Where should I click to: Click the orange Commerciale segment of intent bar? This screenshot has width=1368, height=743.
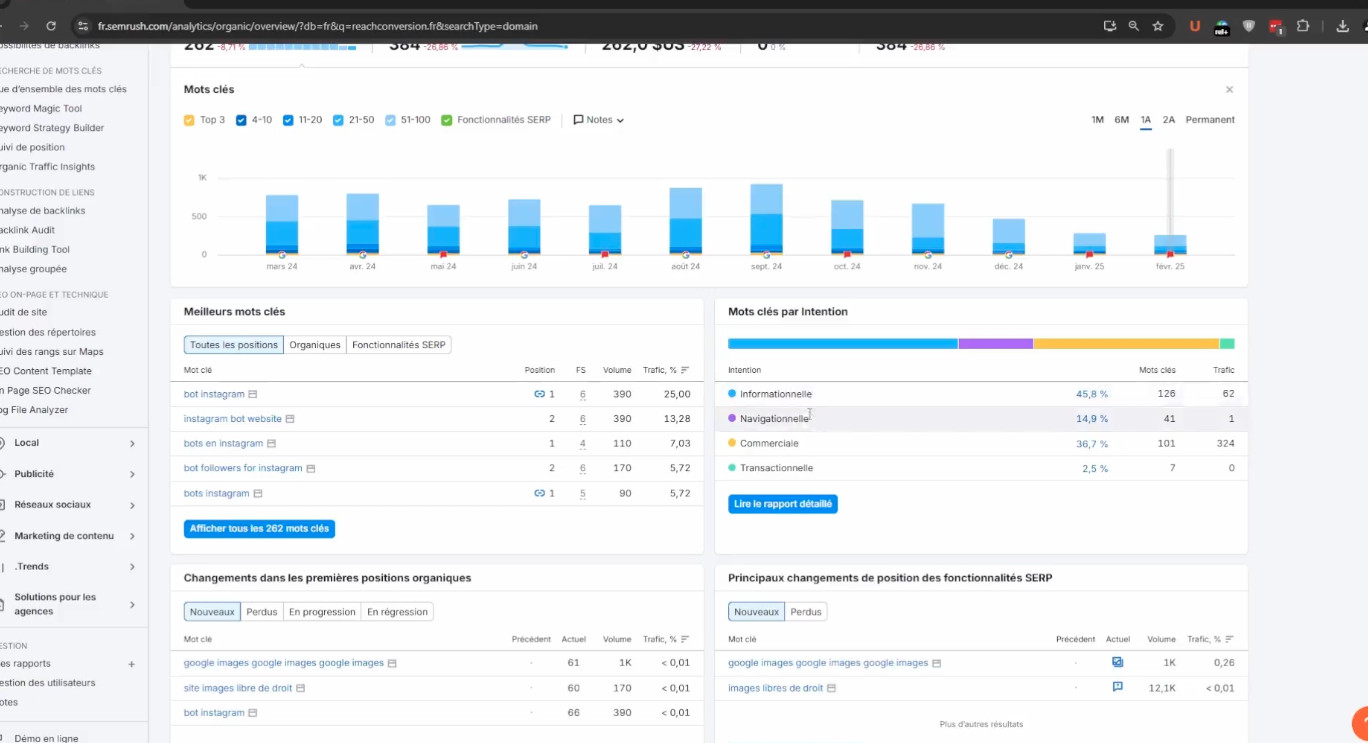pyautogui.click(x=1125, y=344)
